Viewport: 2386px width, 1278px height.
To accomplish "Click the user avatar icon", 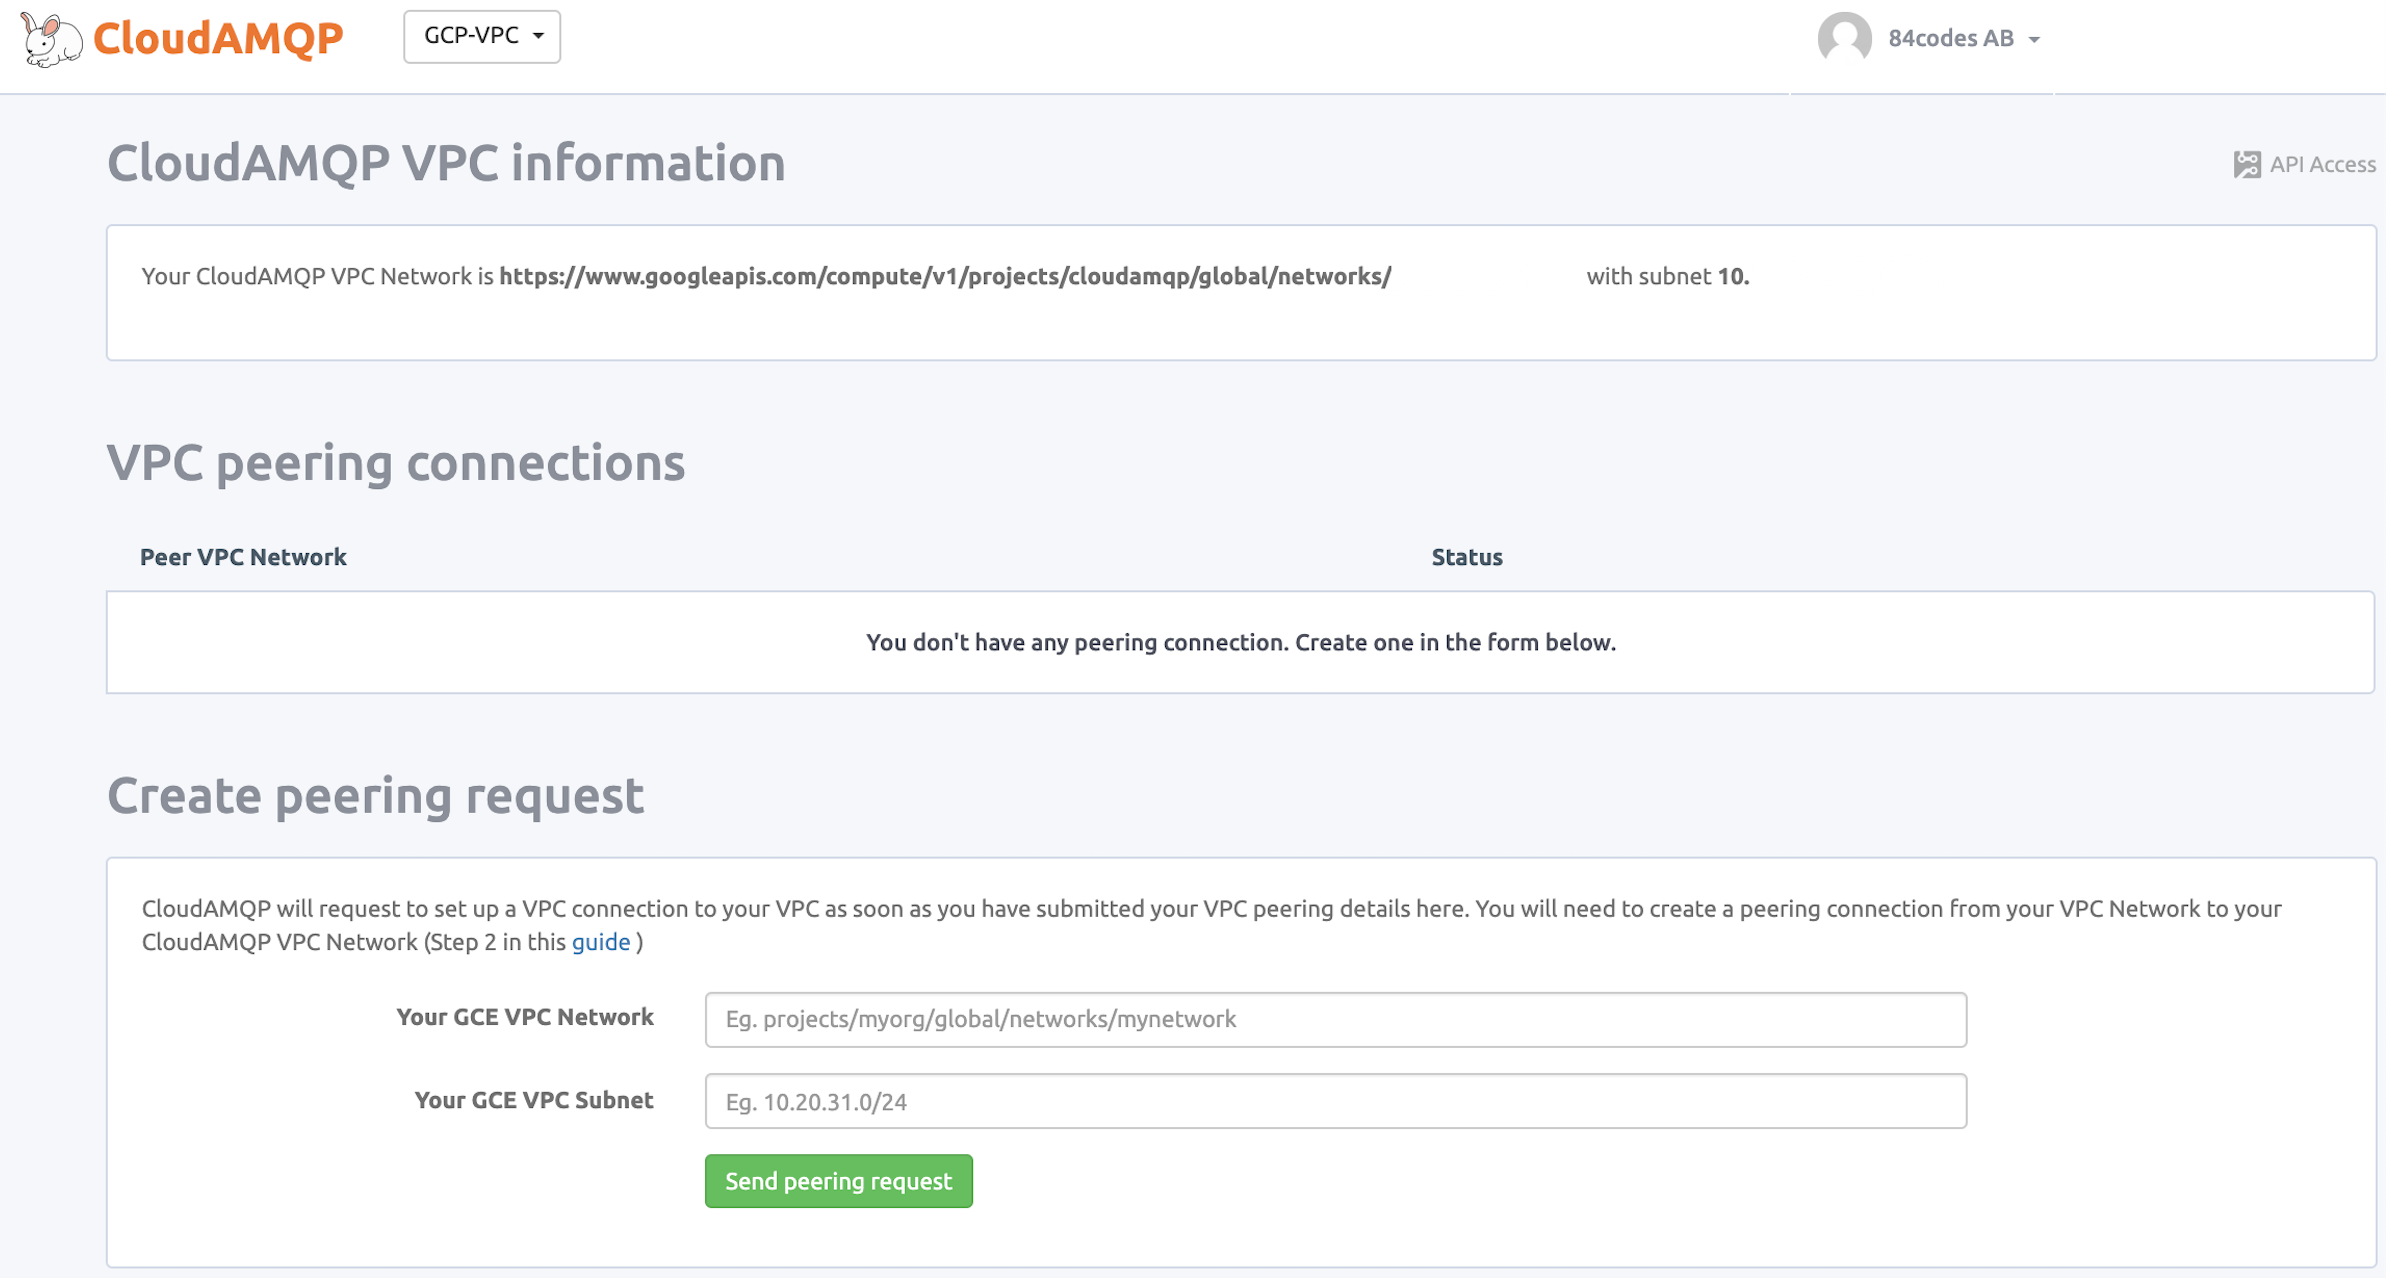I will [x=1844, y=38].
